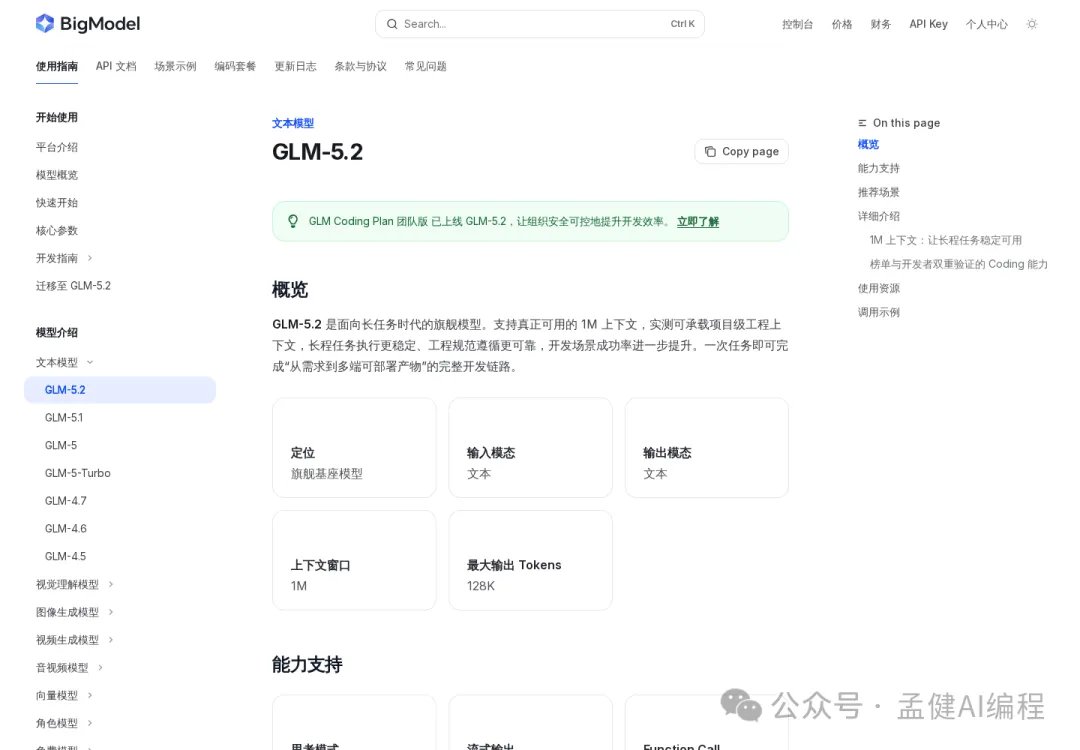The image size is (1080, 750).
Task: Jump to 1M 上下文 section link
Action: coord(945,240)
